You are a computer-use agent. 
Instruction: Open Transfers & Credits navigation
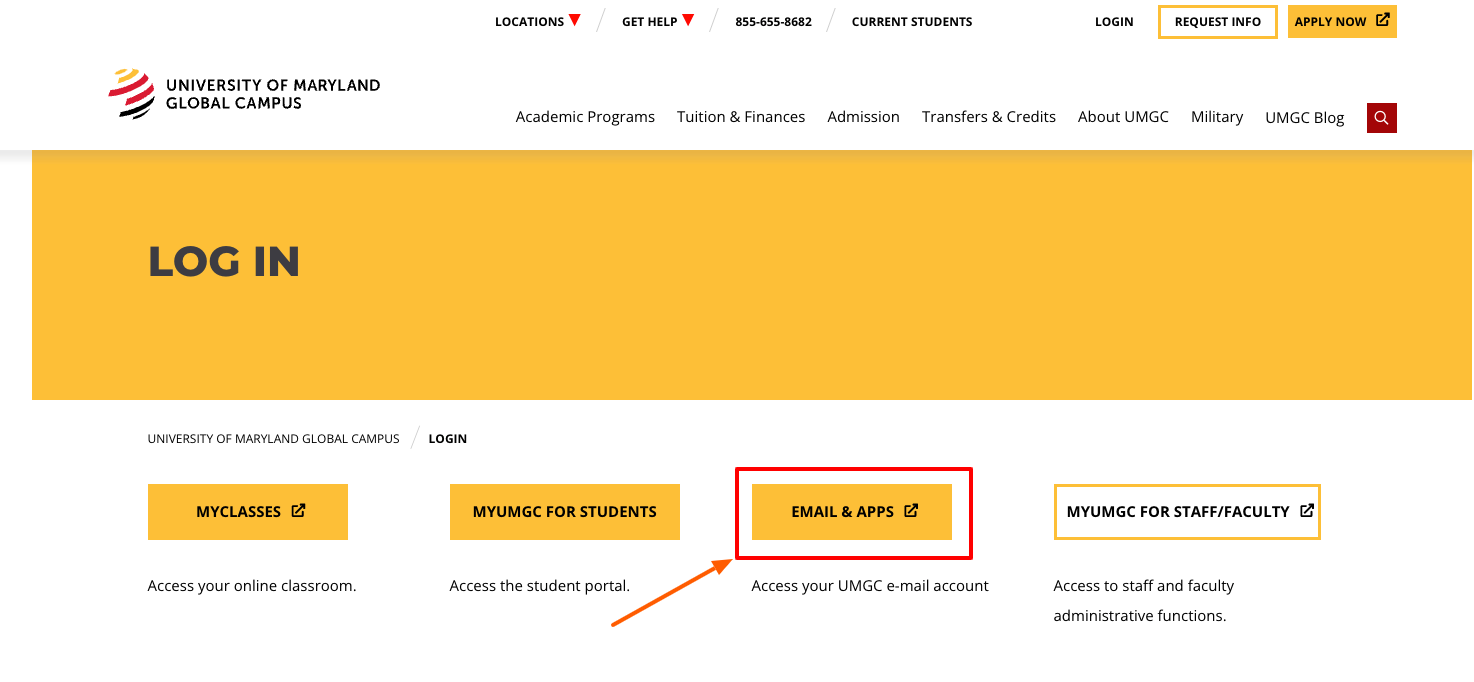pos(988,117)
